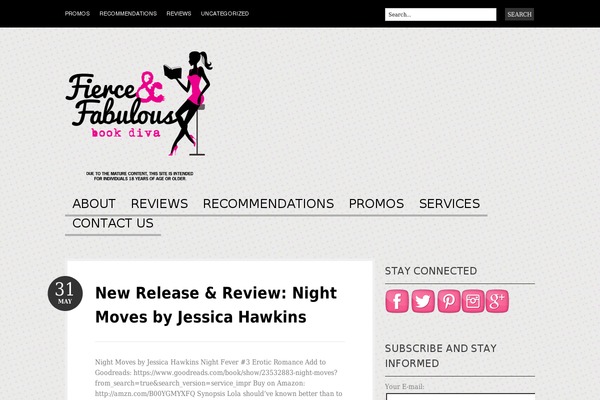Image resolution: width=600 pixels, height=400 pixels.
Task: Open the Services page
Action: pyautogui.click(x=449, y=204)
